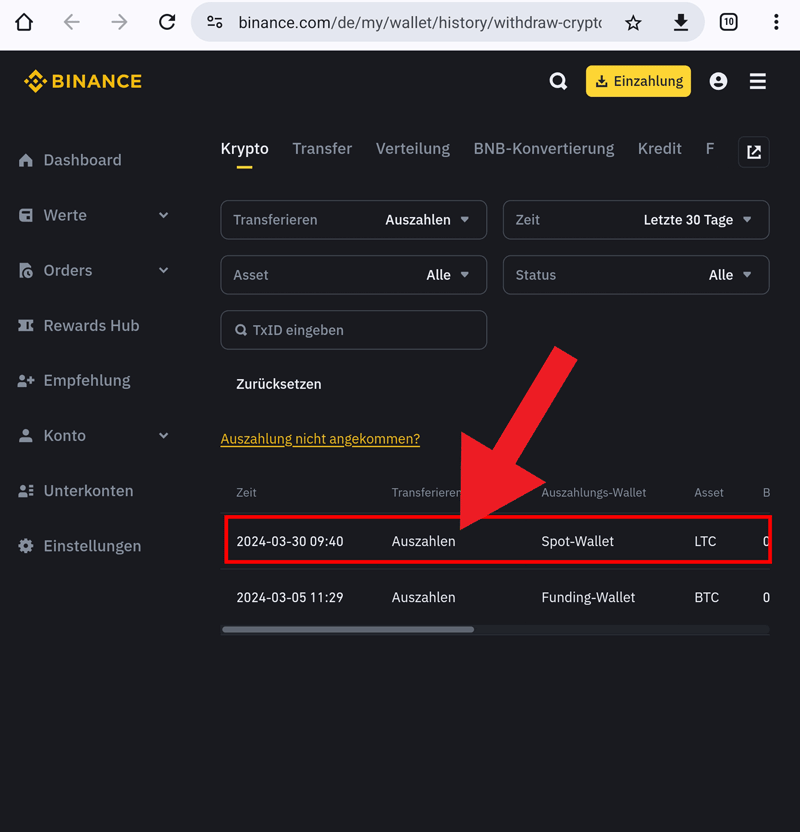Switch to the Transfer tab
This screenshot has height=832, width=800.
click(x=322, y=148)
